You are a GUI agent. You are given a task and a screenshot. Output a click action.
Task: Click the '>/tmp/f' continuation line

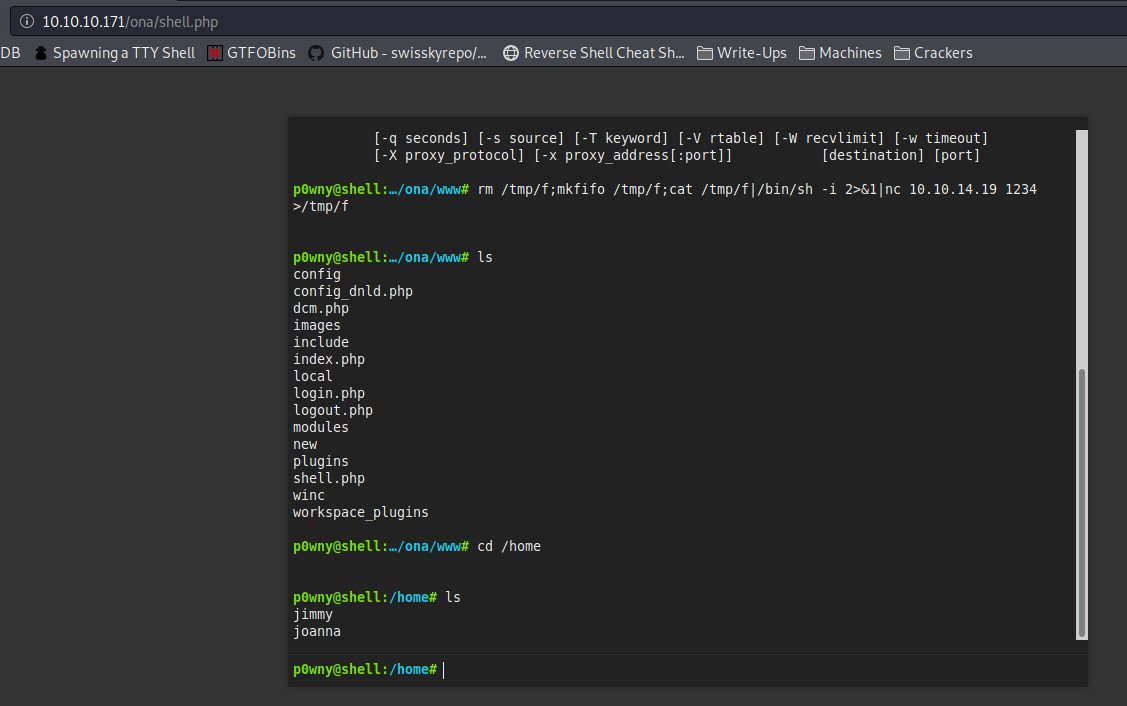[321, 206]
